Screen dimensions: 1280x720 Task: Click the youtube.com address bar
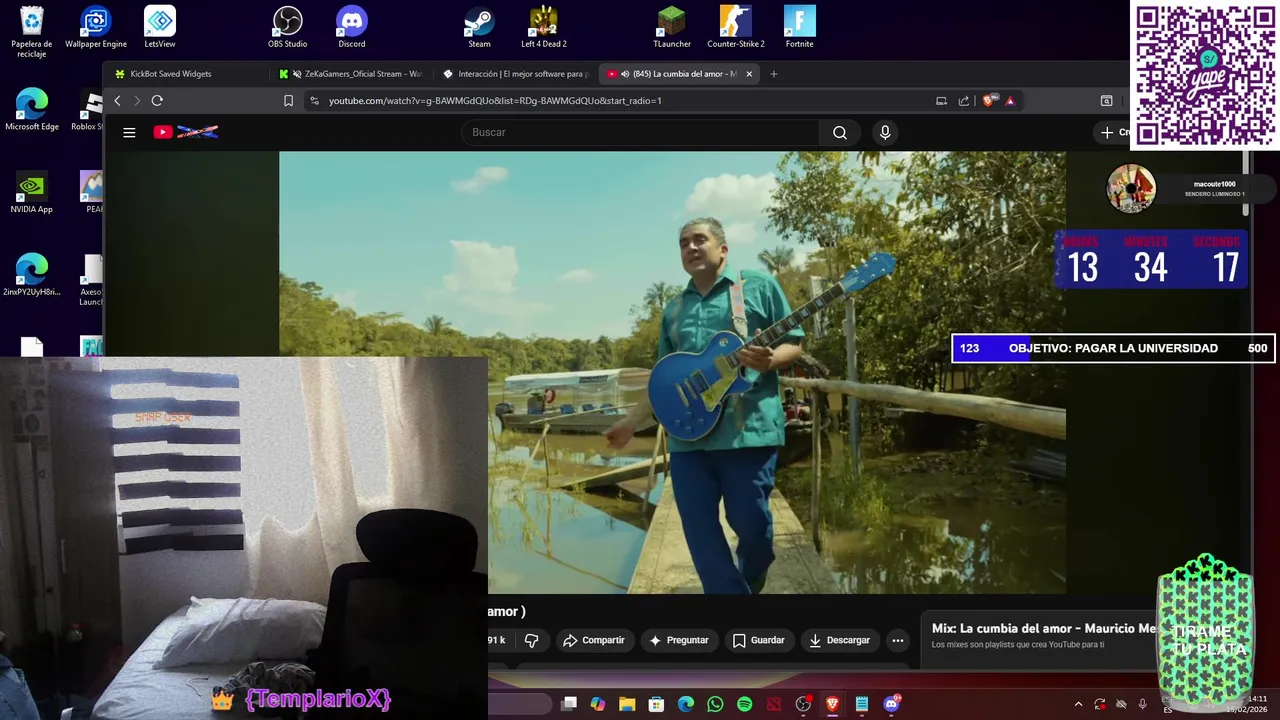pos(620,101)
